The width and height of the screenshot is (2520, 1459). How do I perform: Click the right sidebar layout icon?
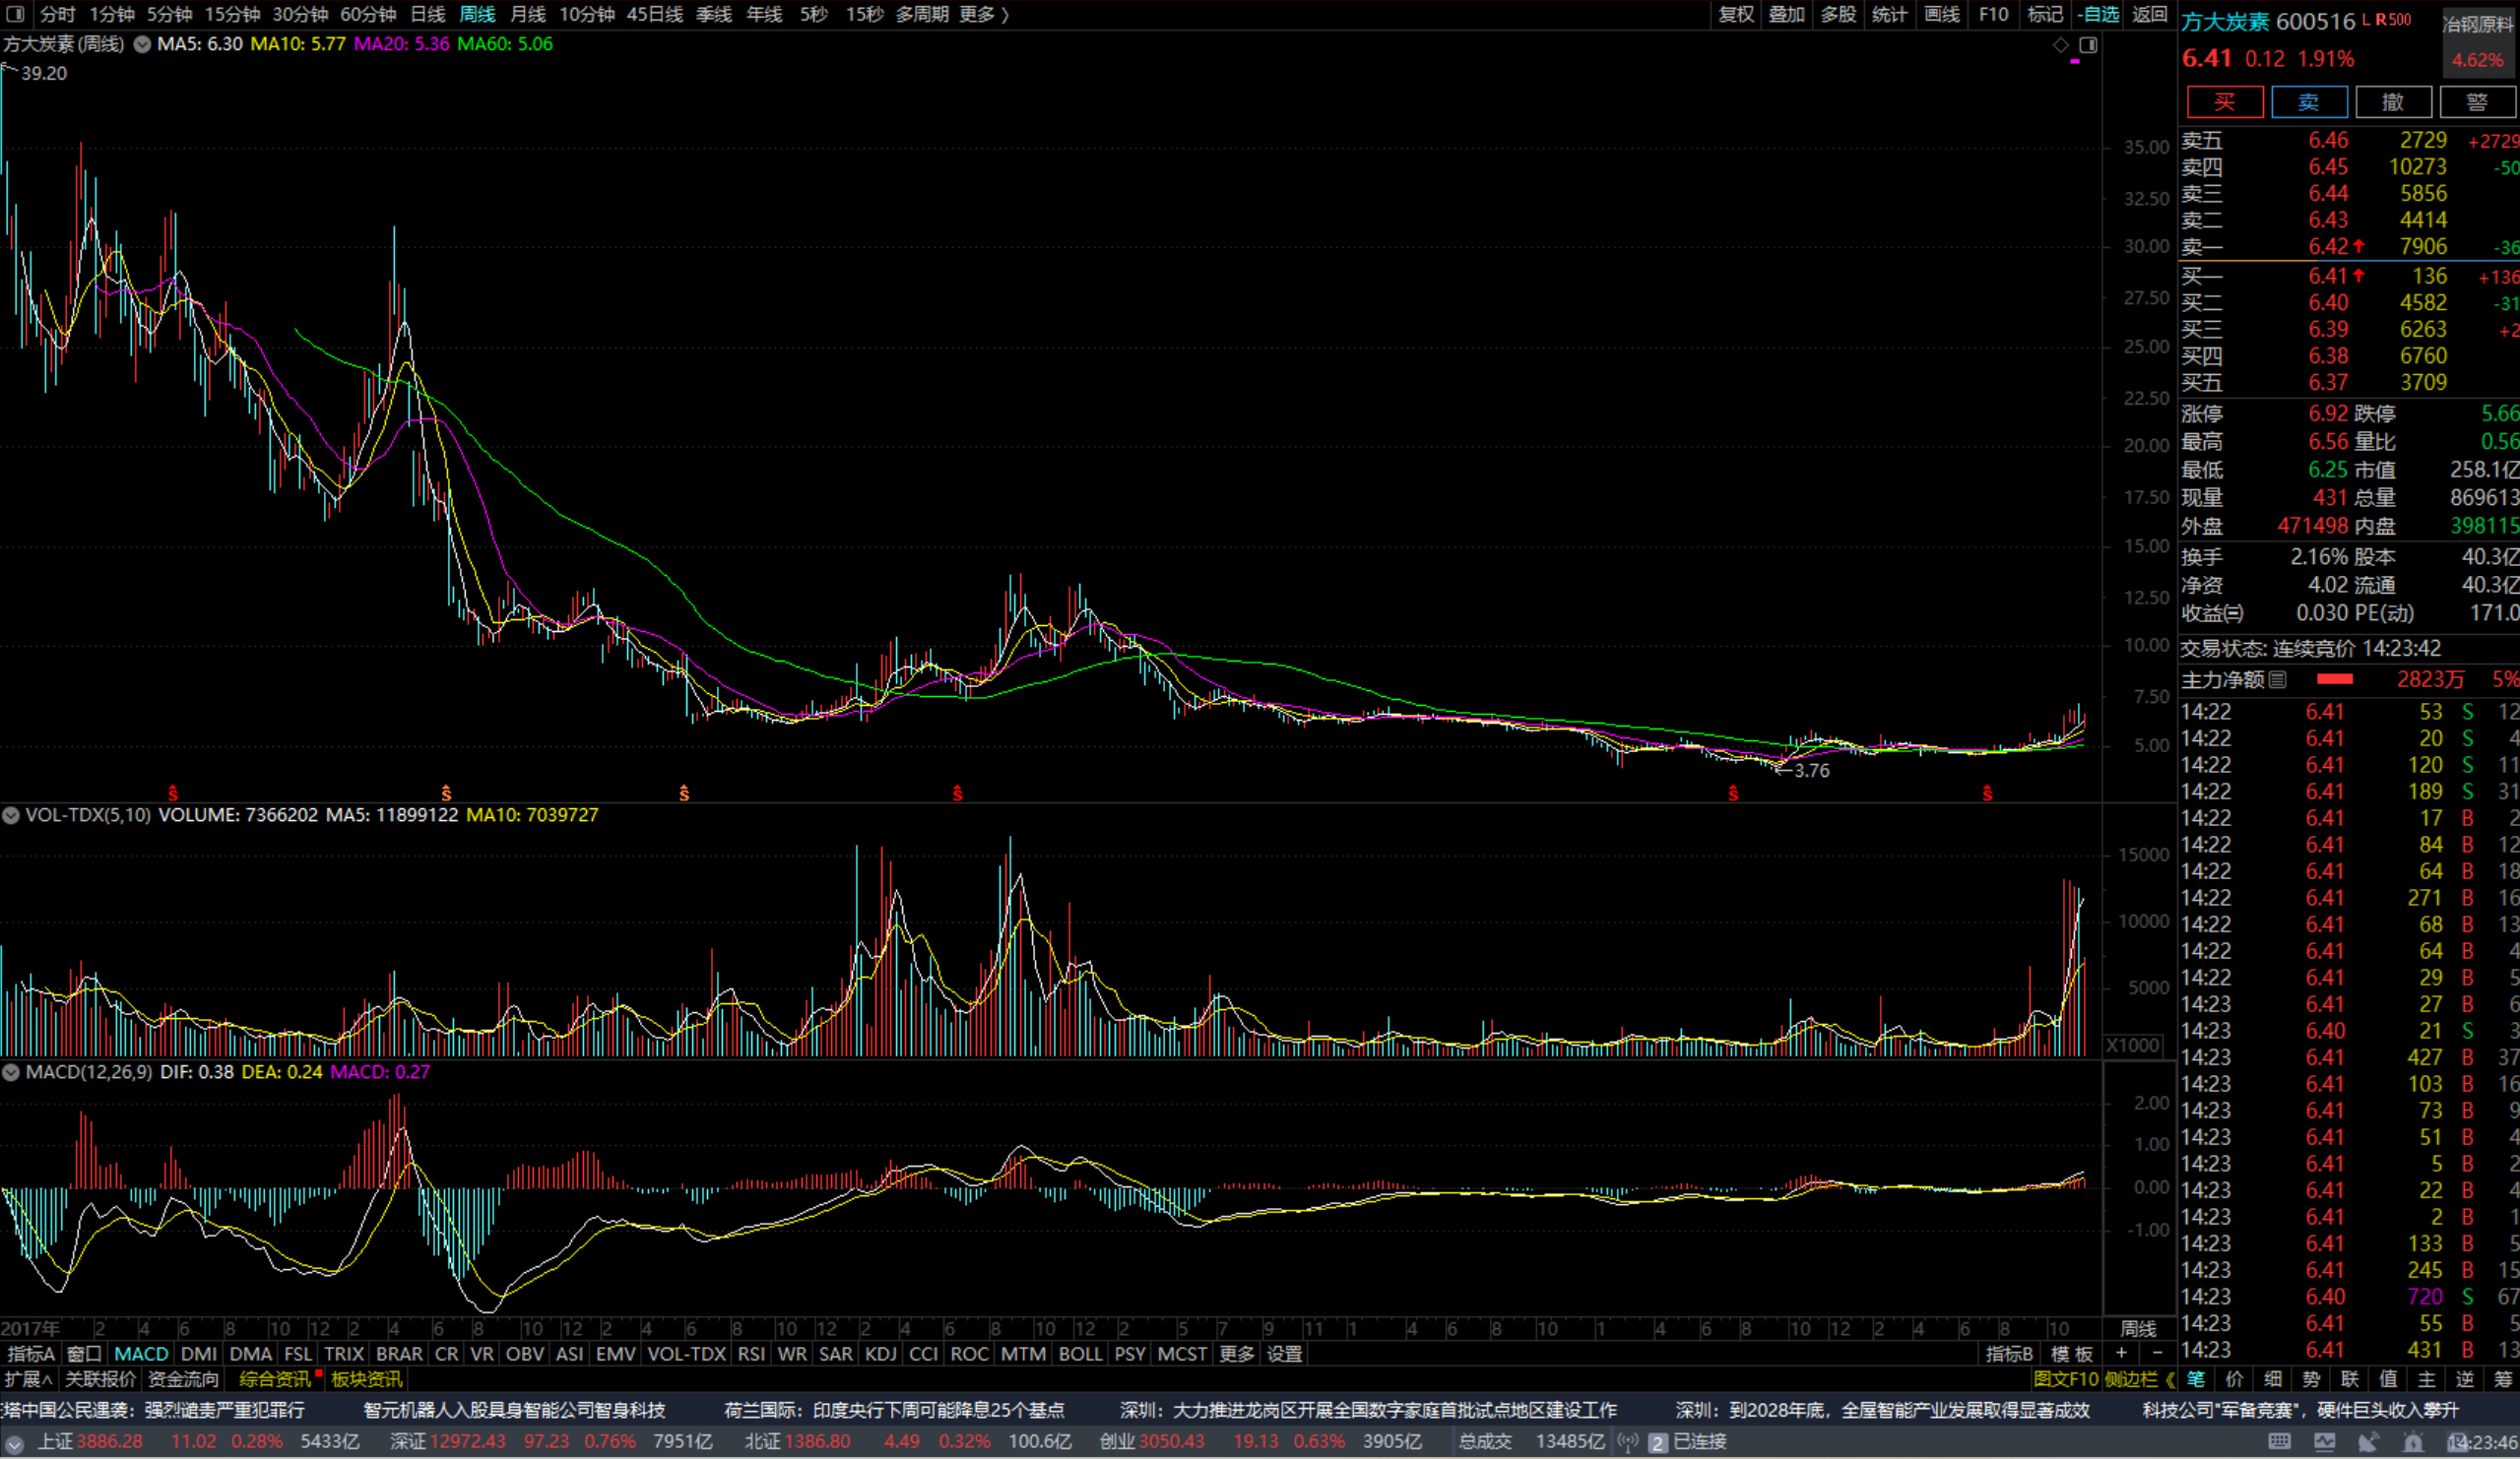[x=2088, y=45]
